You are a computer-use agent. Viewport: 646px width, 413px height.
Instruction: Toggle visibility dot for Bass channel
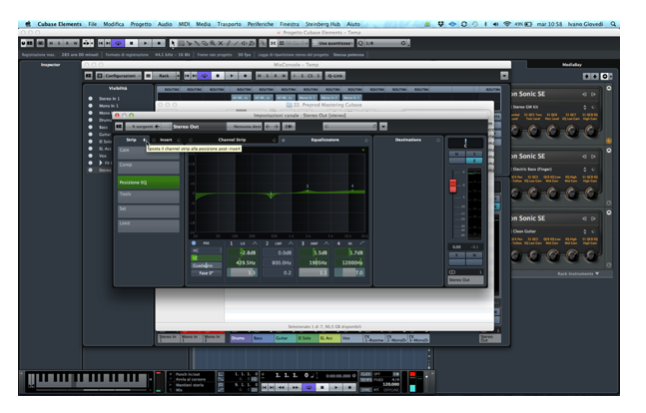[x=91, y=127]
